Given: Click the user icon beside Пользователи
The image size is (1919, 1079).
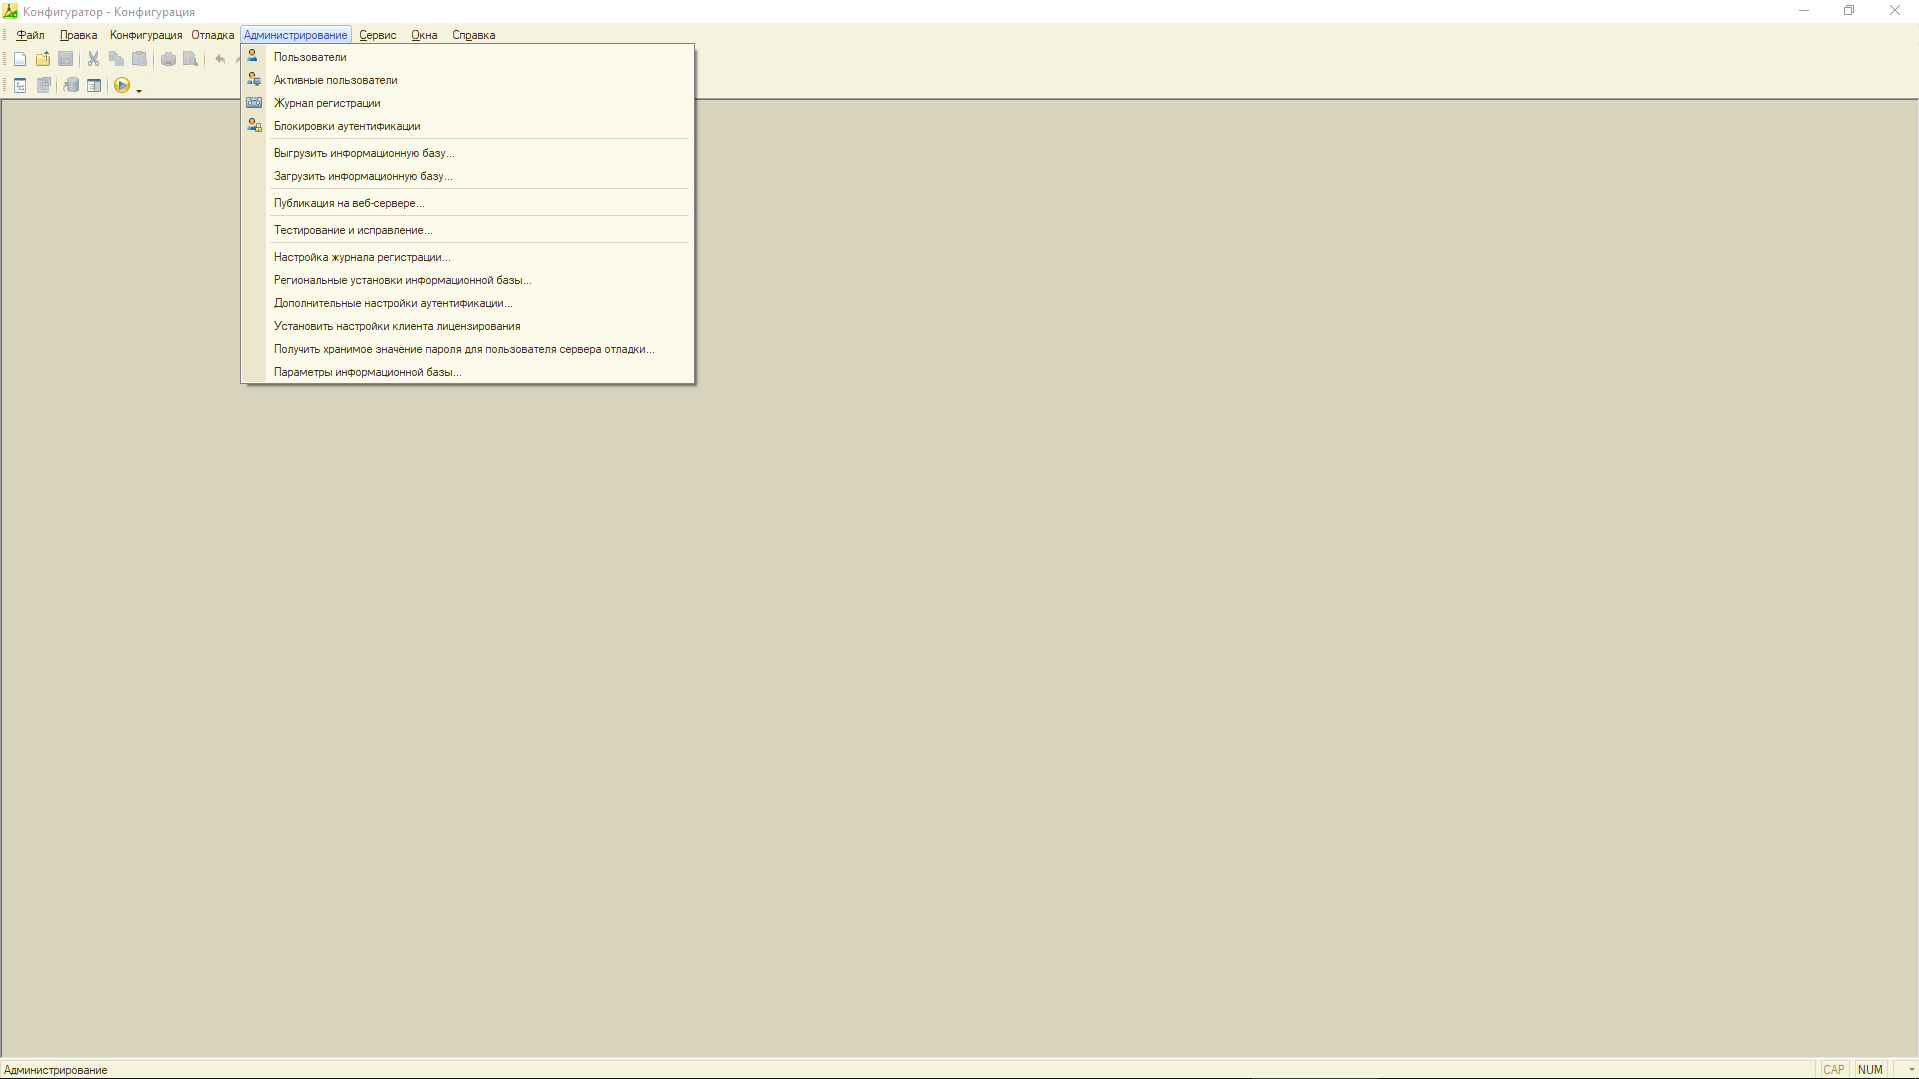Looking at the screenshot, I should (x=254, y=56).
